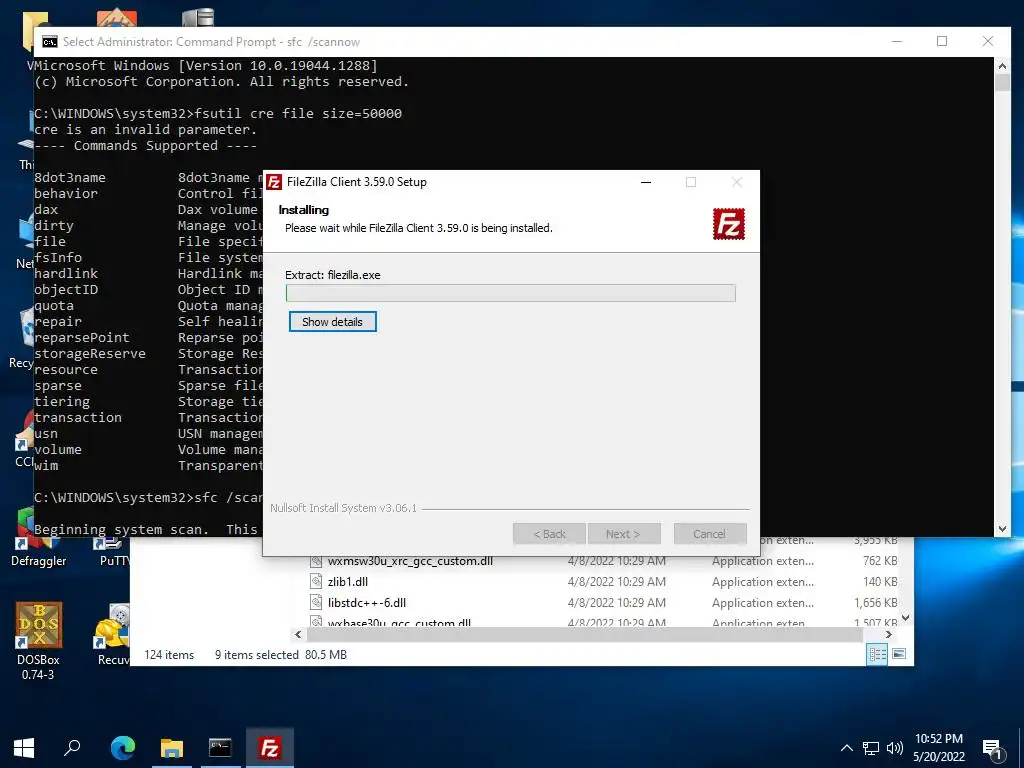Viewport: 1024px width, 768px height.
Task: Click Explorer horizontal scrollbar left arrow
Action: pos(298,634)
